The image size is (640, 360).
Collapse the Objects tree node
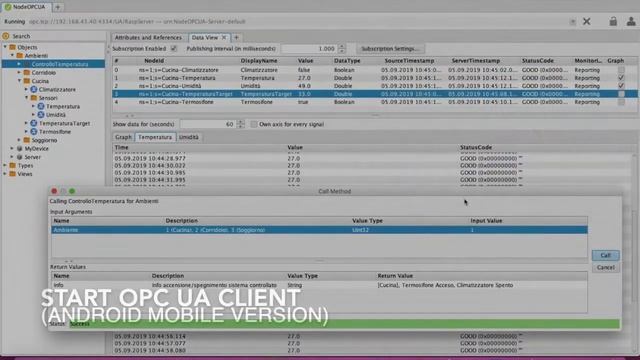click(5, 47)
